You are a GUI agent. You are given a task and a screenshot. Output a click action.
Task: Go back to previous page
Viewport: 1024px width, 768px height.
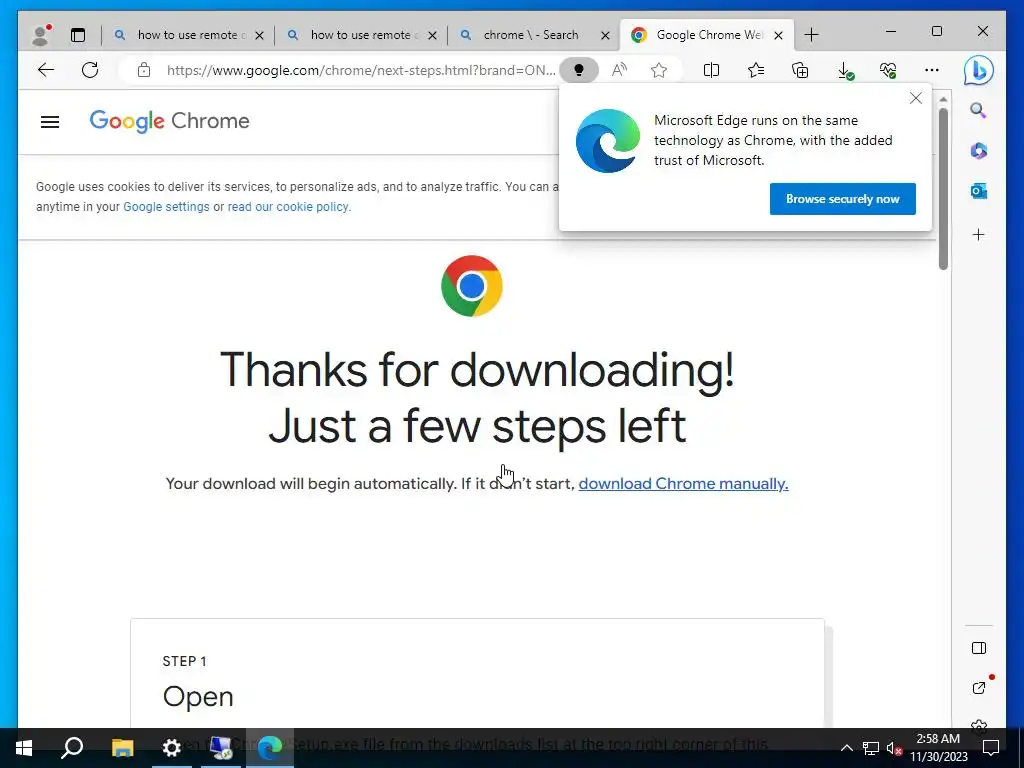[x=46, y=70]
